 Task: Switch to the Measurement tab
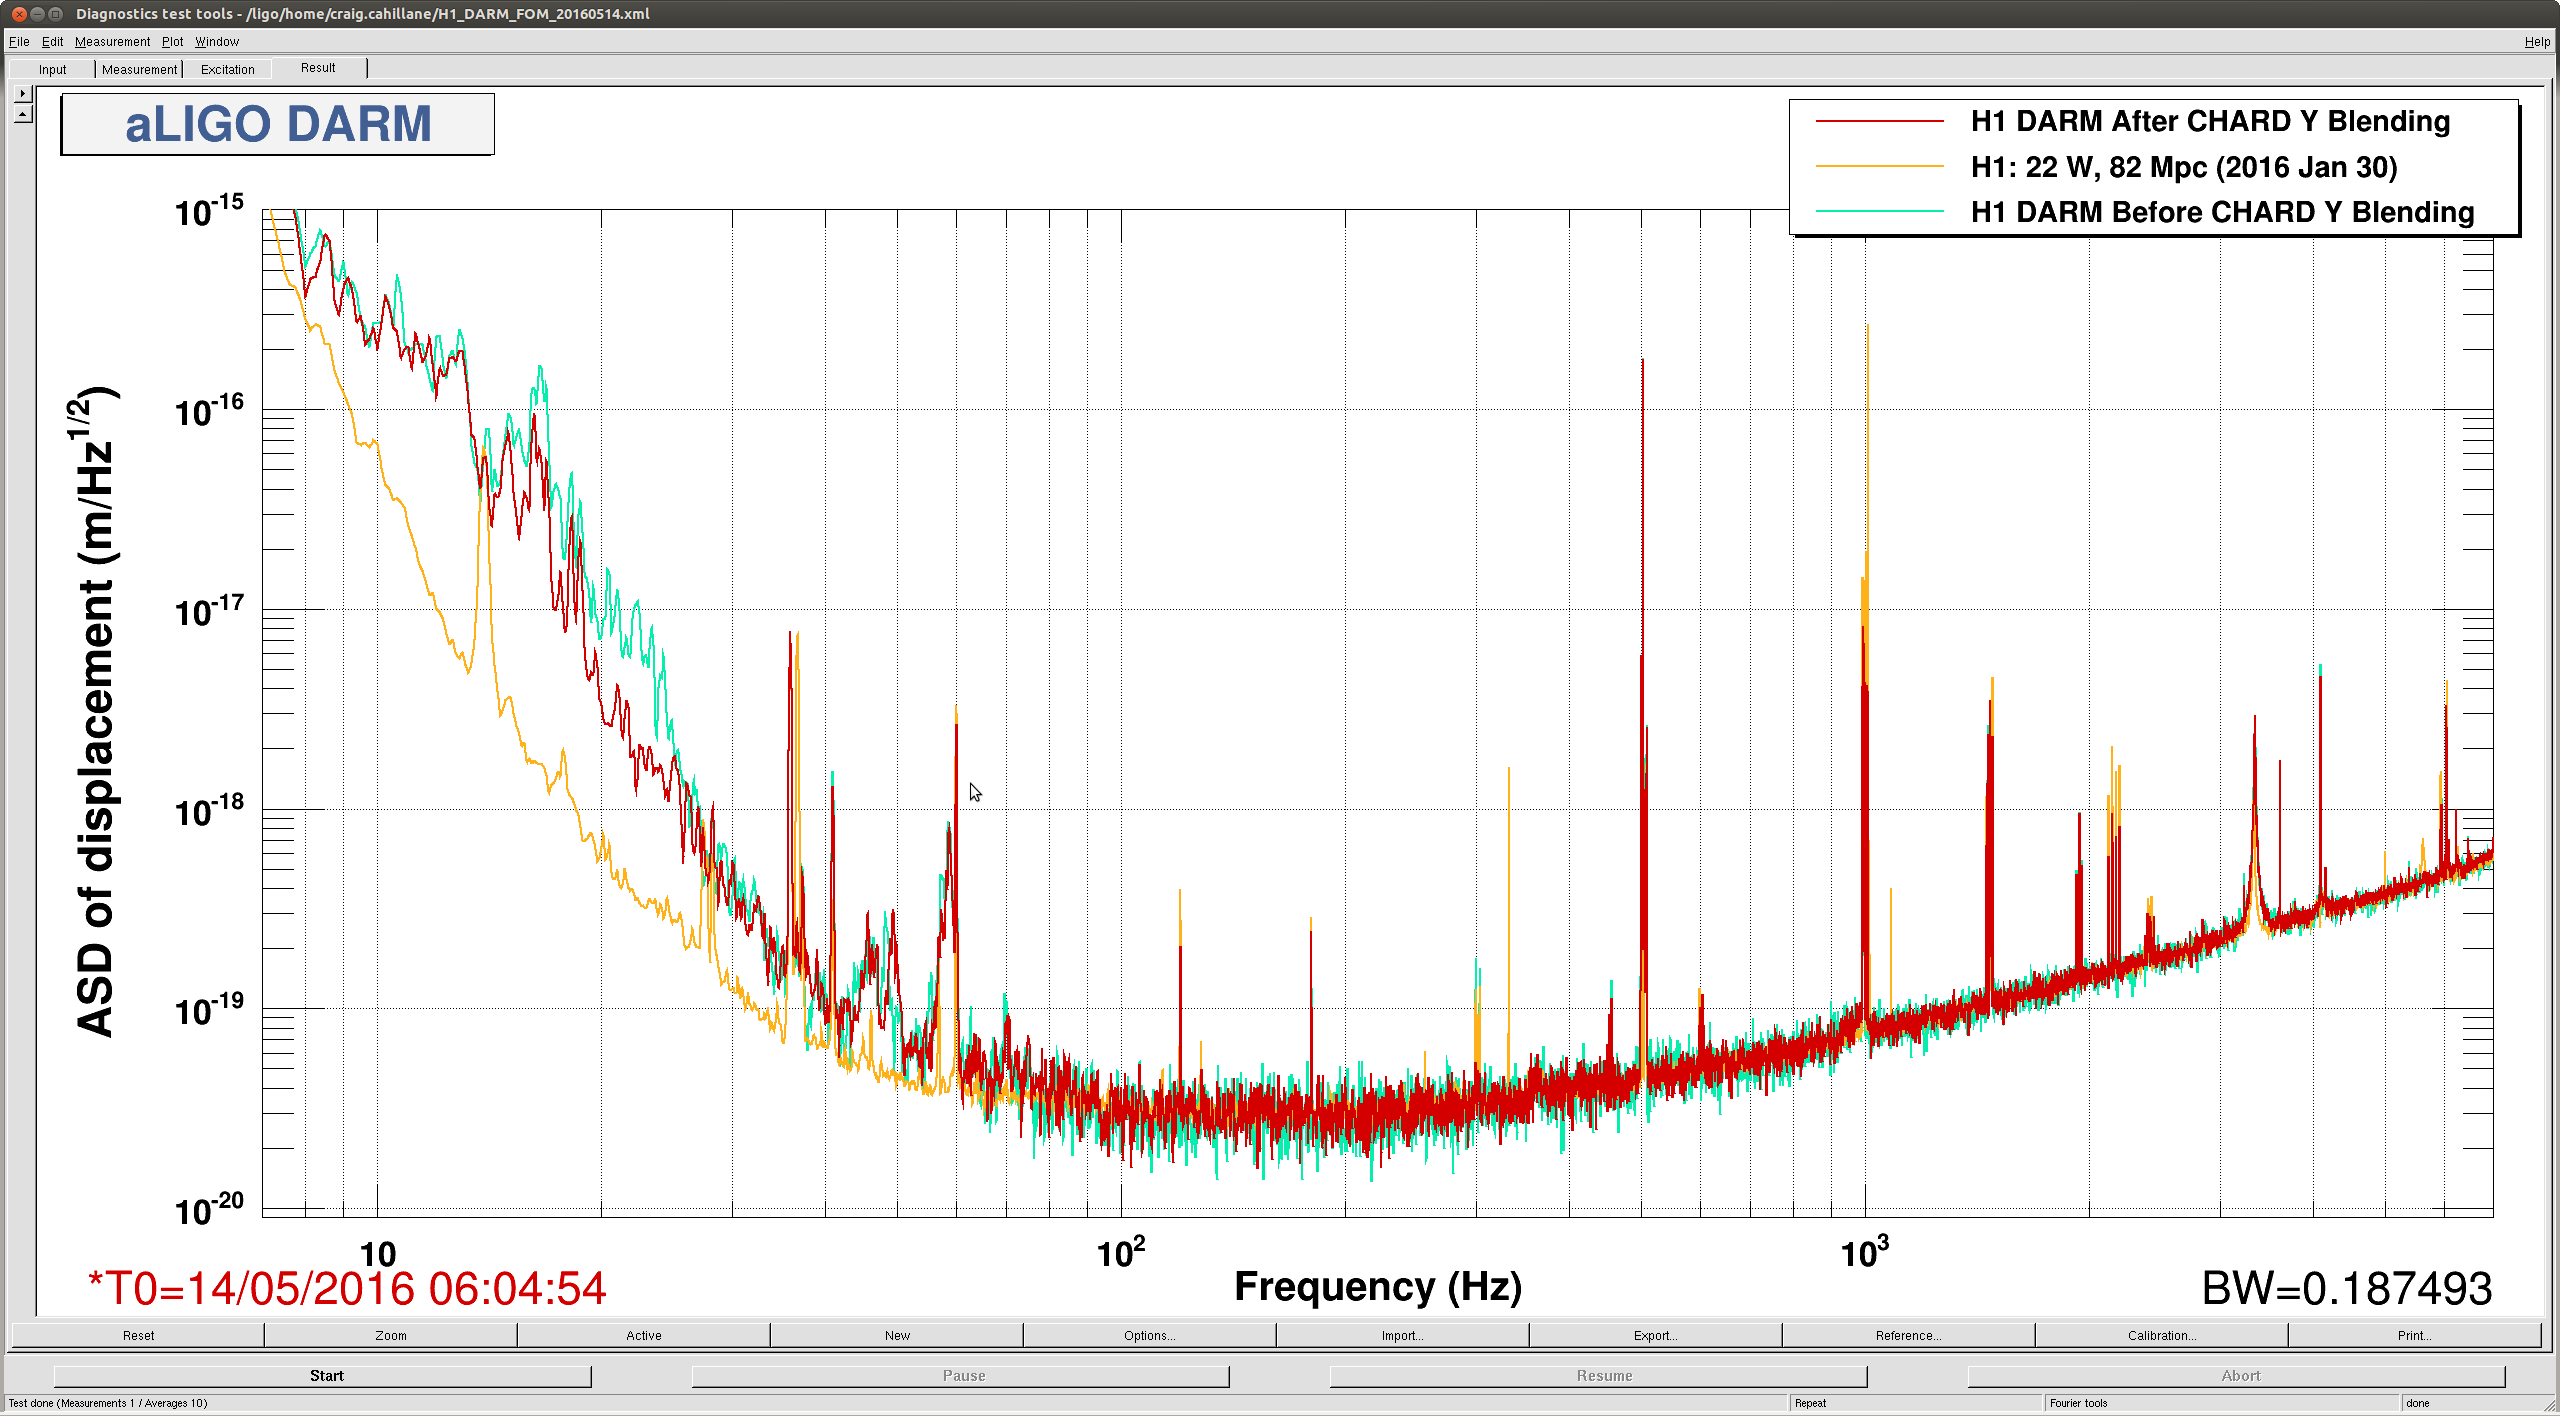pyautogui.click(x=139, y=69)
